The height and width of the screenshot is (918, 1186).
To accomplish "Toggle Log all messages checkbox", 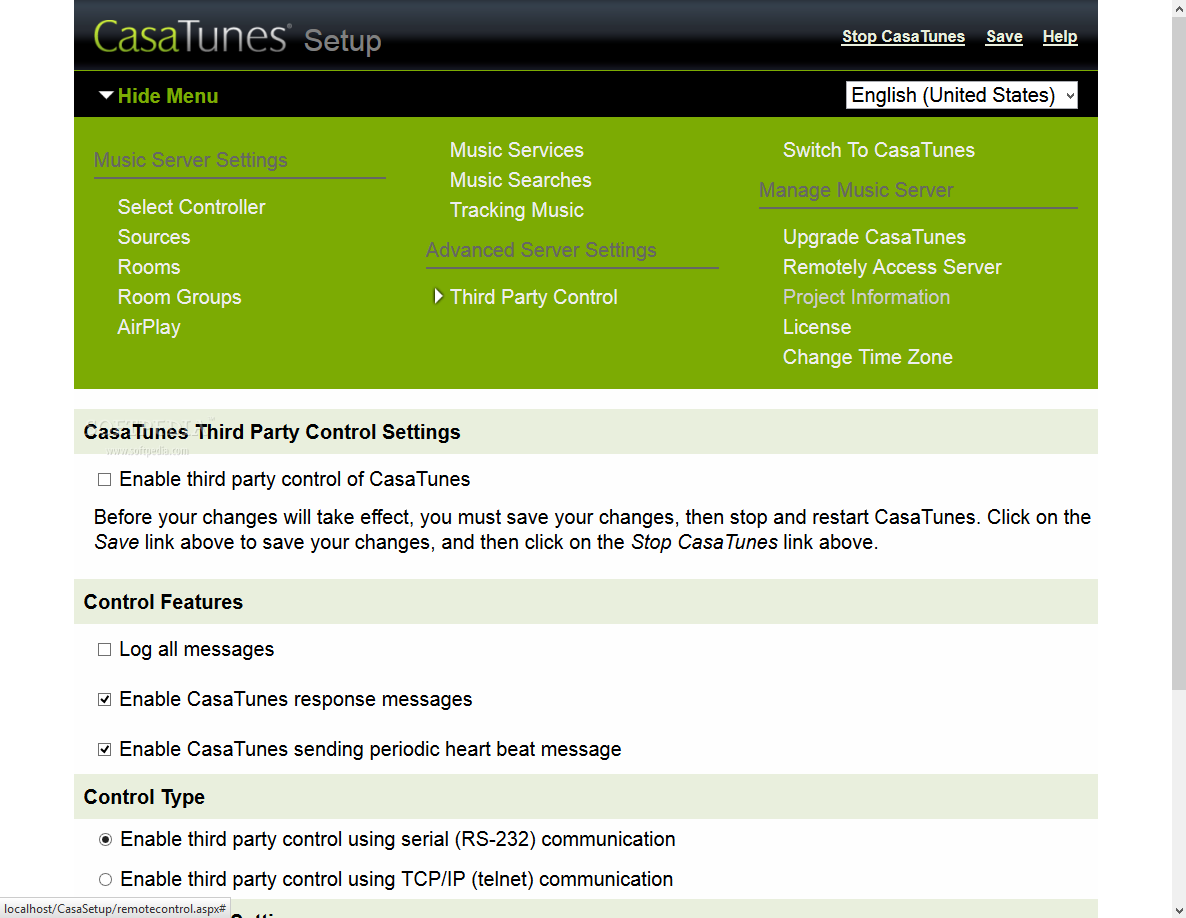I will (x=104, y=650).
